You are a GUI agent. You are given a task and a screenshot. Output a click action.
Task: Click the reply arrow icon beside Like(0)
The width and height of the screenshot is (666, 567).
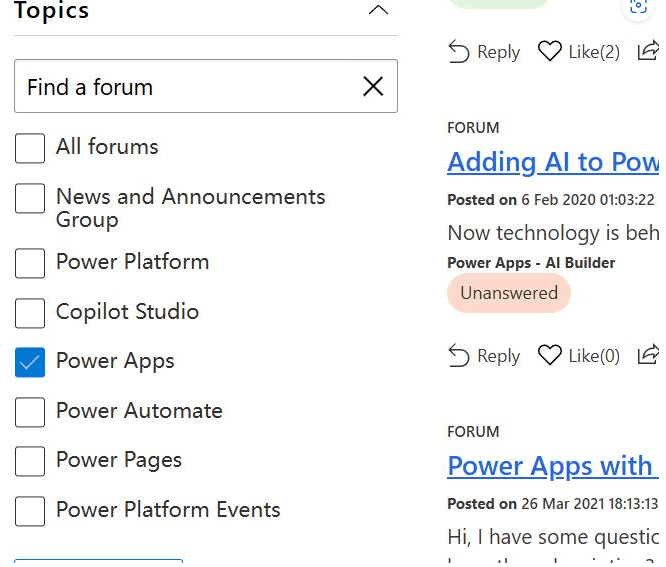click(459, 355)
